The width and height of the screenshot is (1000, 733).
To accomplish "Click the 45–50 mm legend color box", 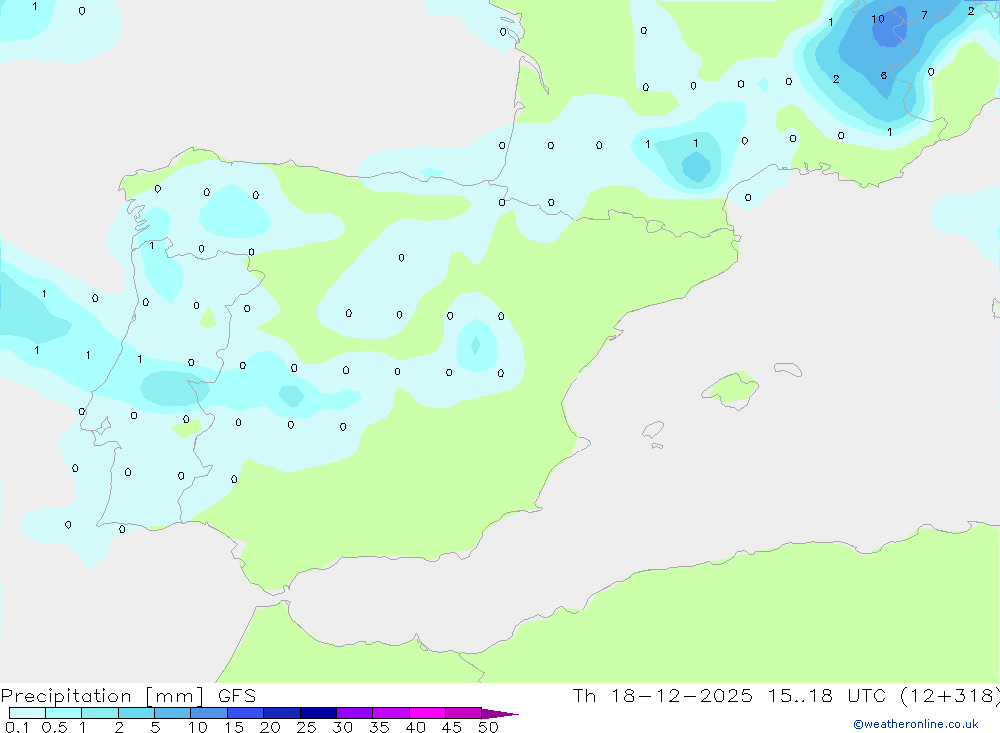I will [464, 713].
